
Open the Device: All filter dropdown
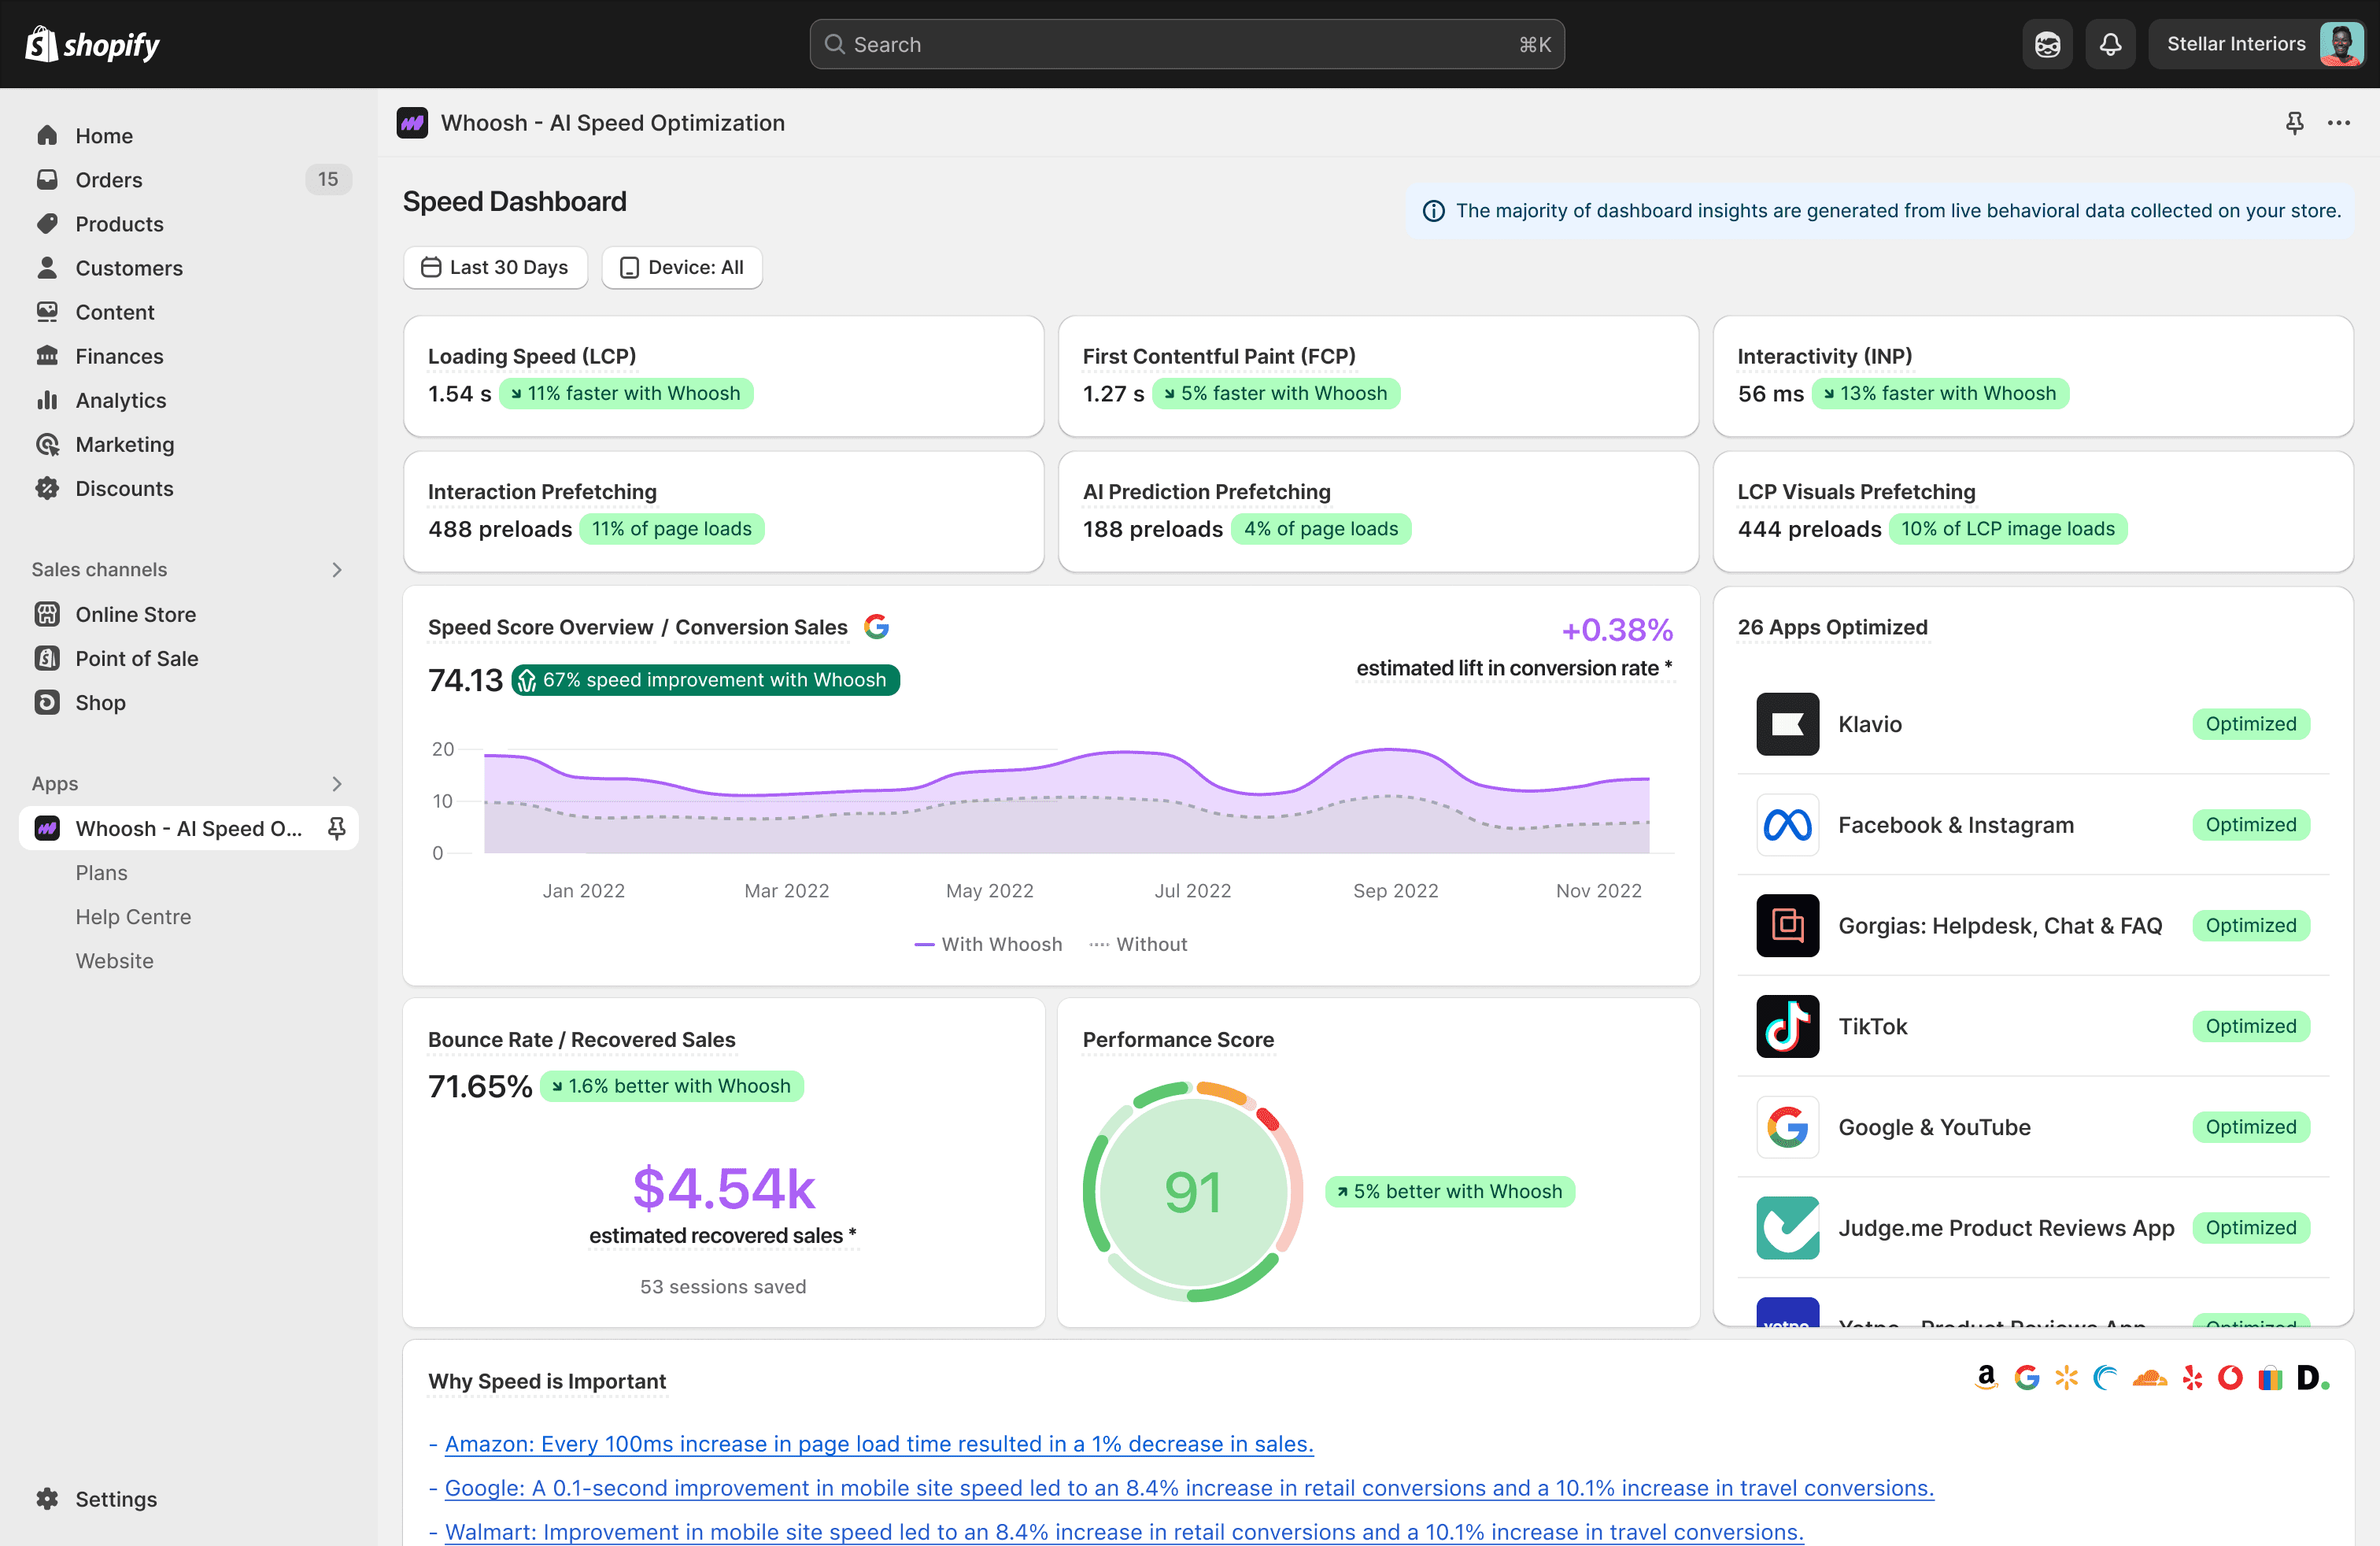click(682, 267)
